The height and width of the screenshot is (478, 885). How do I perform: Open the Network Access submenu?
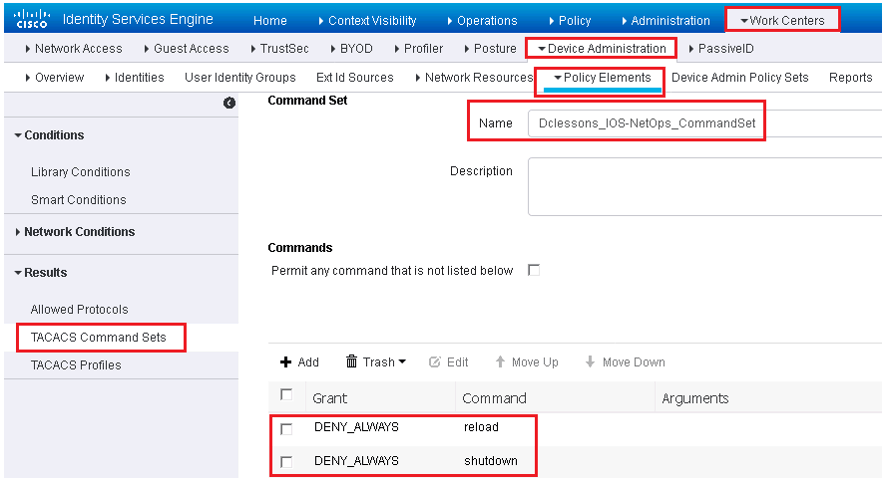[x=73, y=49]
